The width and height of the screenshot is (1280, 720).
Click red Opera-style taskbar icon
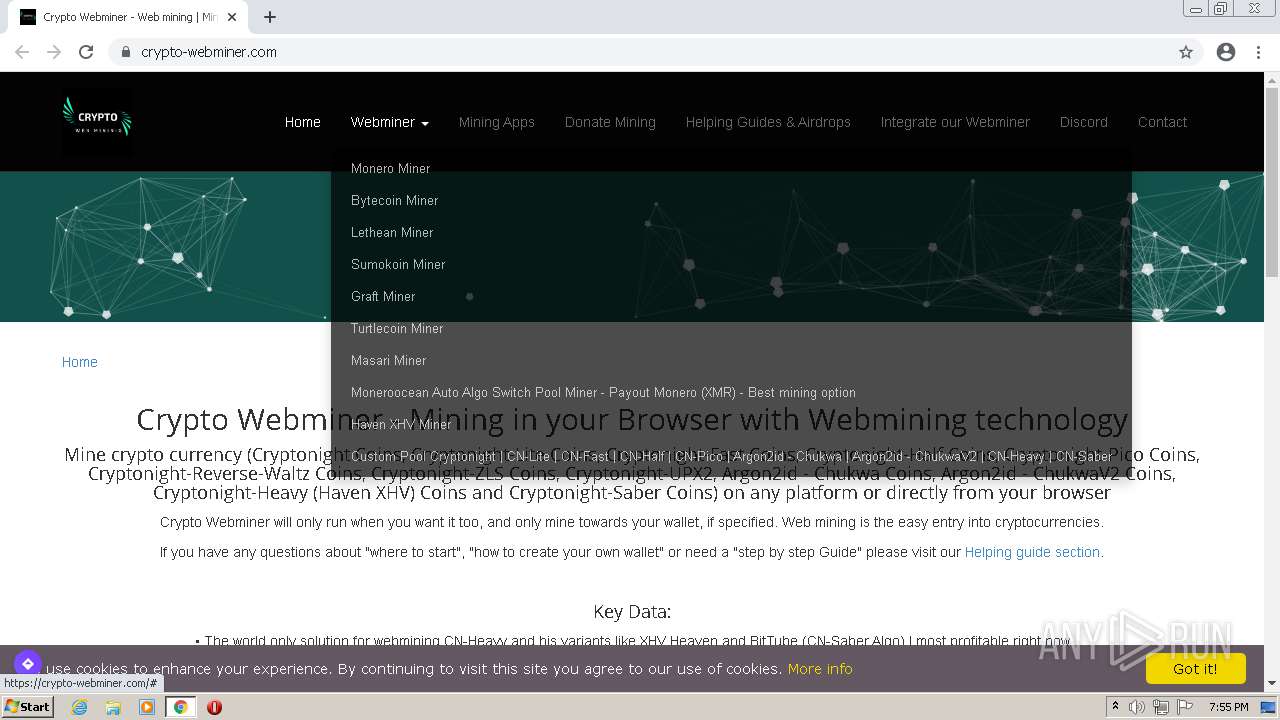214,707
